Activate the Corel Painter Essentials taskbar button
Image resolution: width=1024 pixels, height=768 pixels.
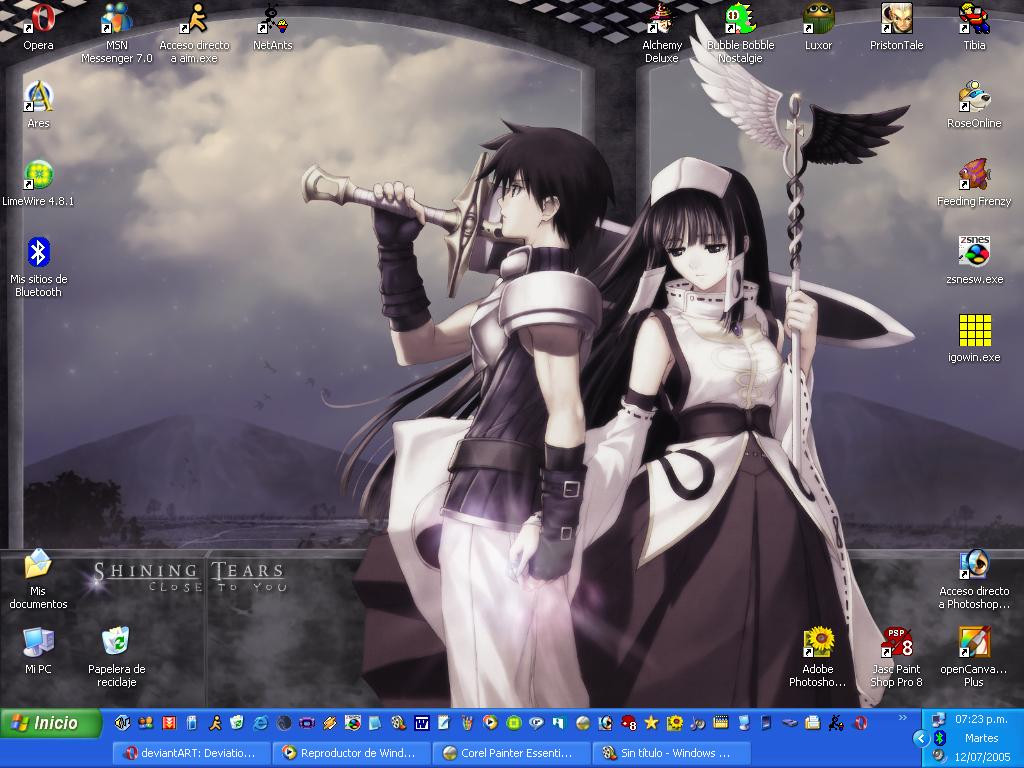click(512, 753)
